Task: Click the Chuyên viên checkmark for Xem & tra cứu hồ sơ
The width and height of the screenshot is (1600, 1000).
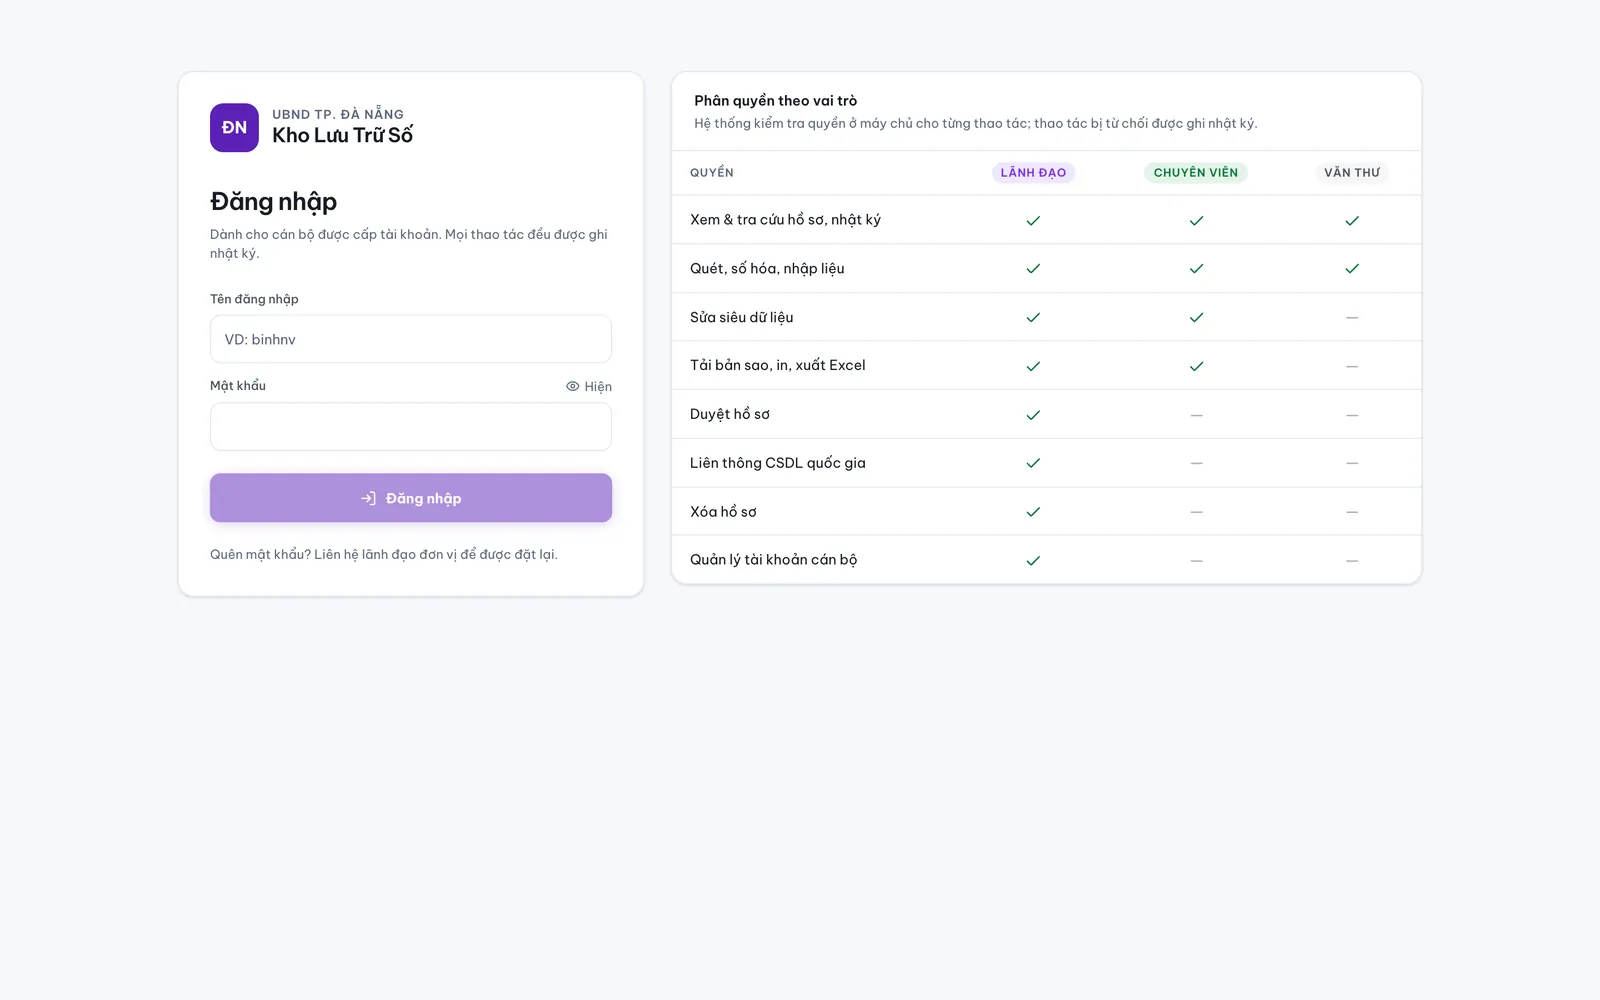Action: coord(1196,220)
